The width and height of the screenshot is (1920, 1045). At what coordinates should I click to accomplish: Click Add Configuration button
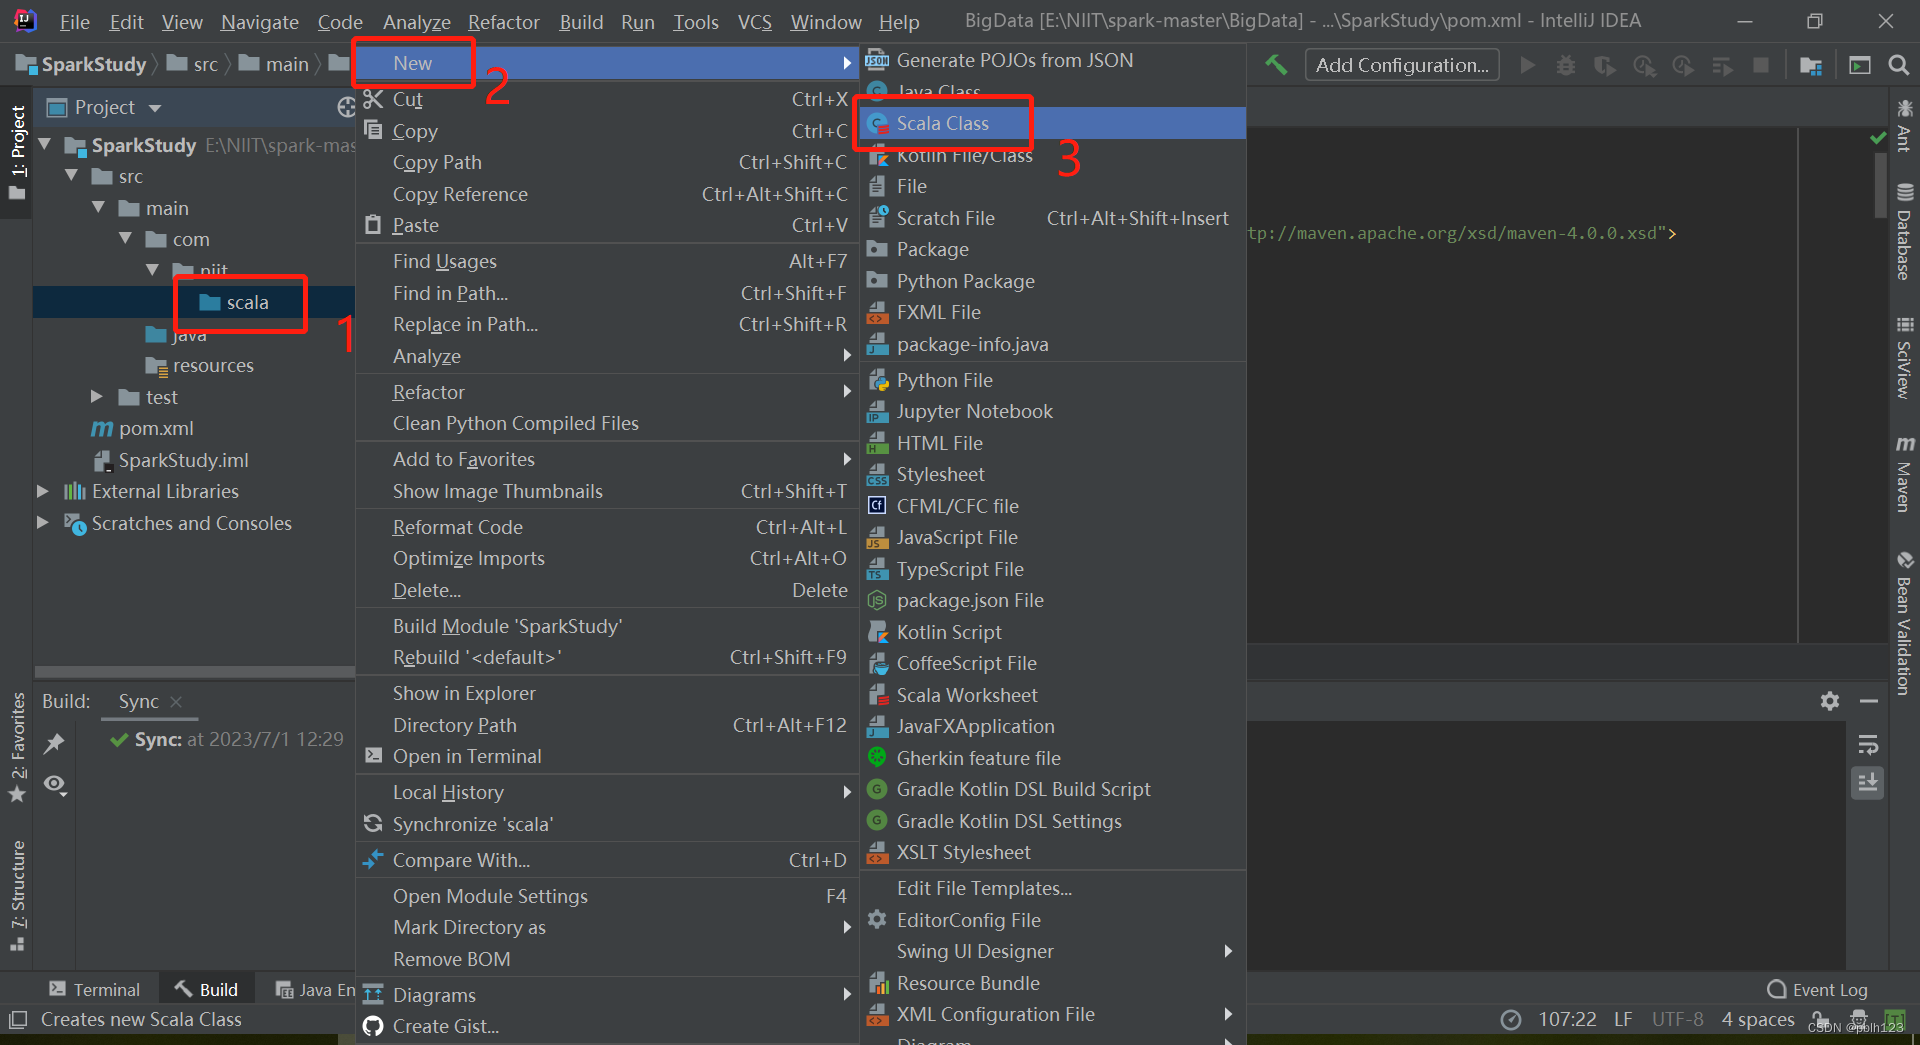pos(1402,65)
